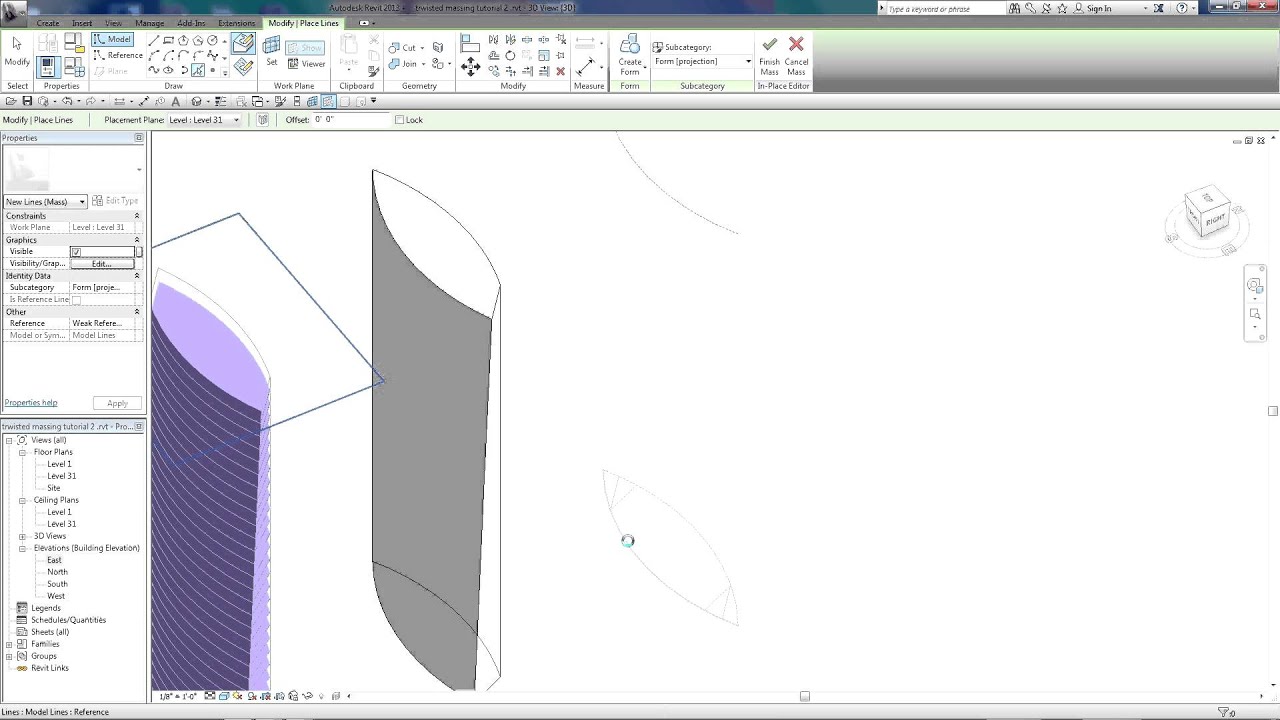Click the Aligned Dimension measure tool
Screen dimensions: 1280x720
pos(586,66)
